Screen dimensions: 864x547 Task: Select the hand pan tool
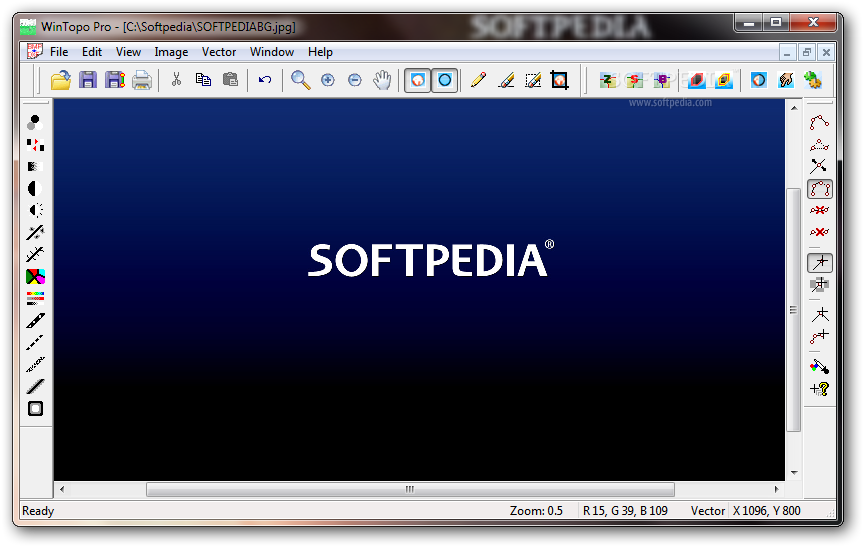click(382, 80)
